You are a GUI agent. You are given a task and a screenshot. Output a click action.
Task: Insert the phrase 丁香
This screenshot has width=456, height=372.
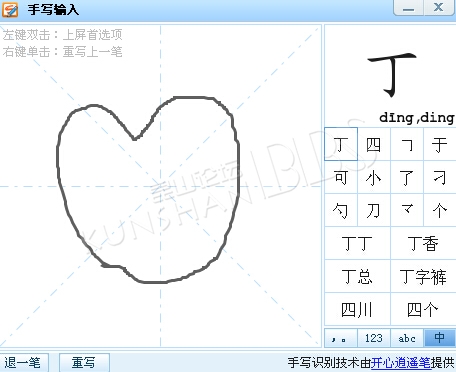(423, 243)
